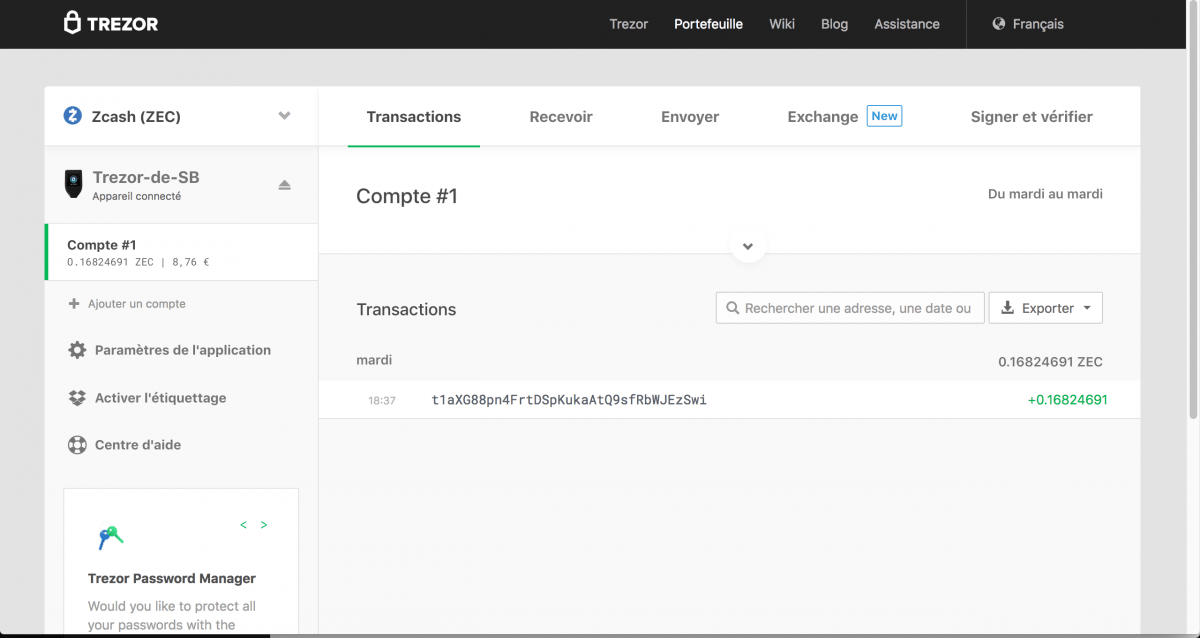The width and height of the screenshot is (1200, 638).
Task: Click the globe language icon
Action: click(x=998, y=24)
